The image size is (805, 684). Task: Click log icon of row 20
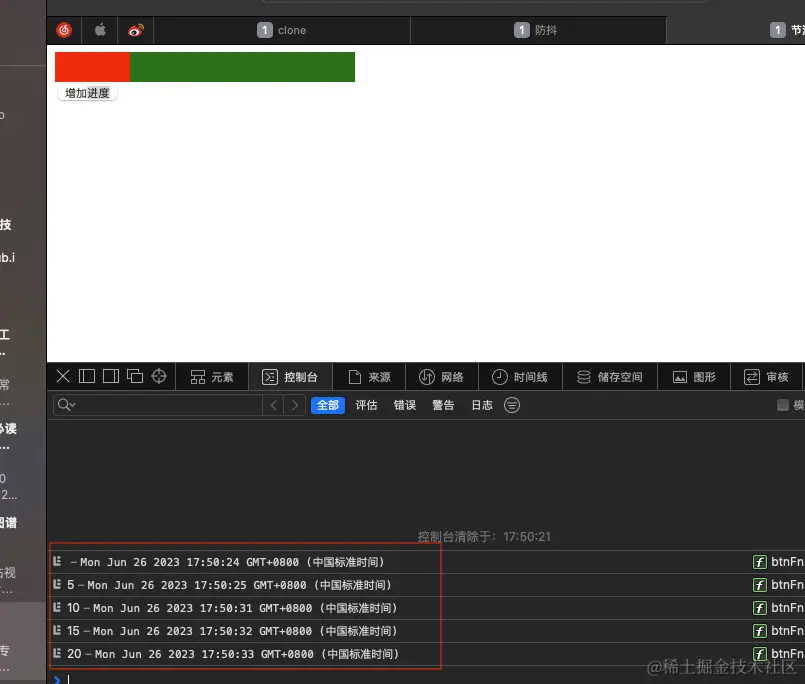point(57,653)
